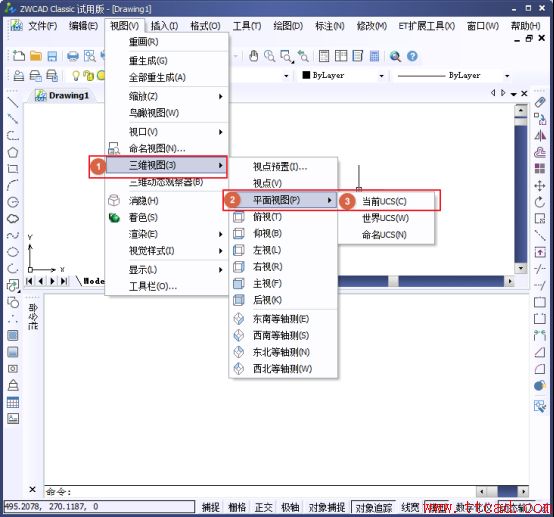Expand the 渲染(E) submenu
The width and height of the screenshot is (554, 517).
click(167, 234)
